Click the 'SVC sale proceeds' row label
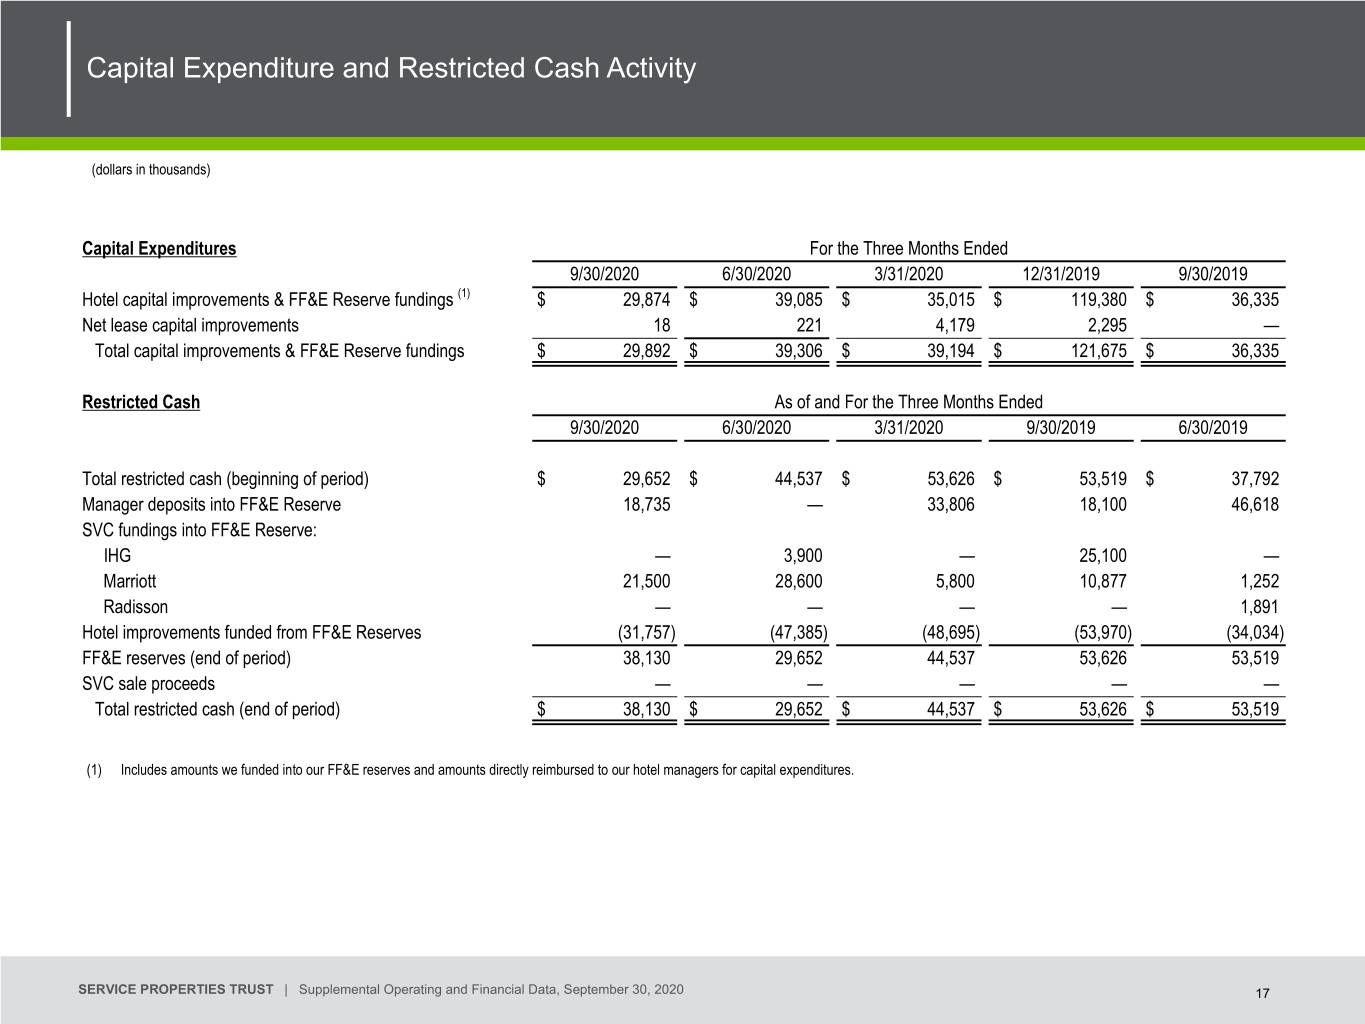 tap(148, 683)
